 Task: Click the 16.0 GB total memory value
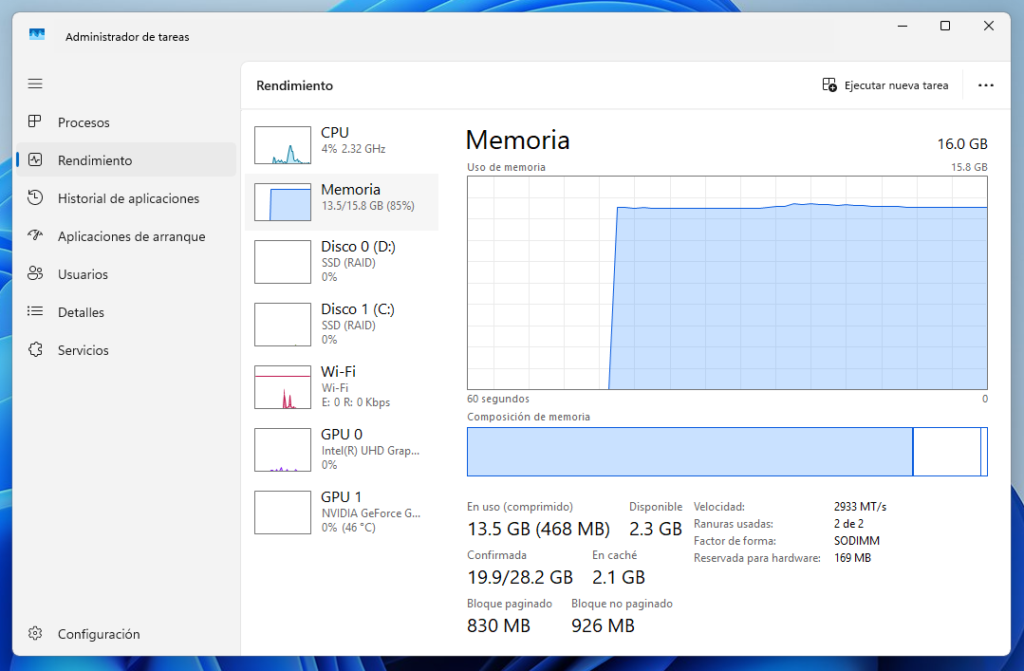coord(962,144)
